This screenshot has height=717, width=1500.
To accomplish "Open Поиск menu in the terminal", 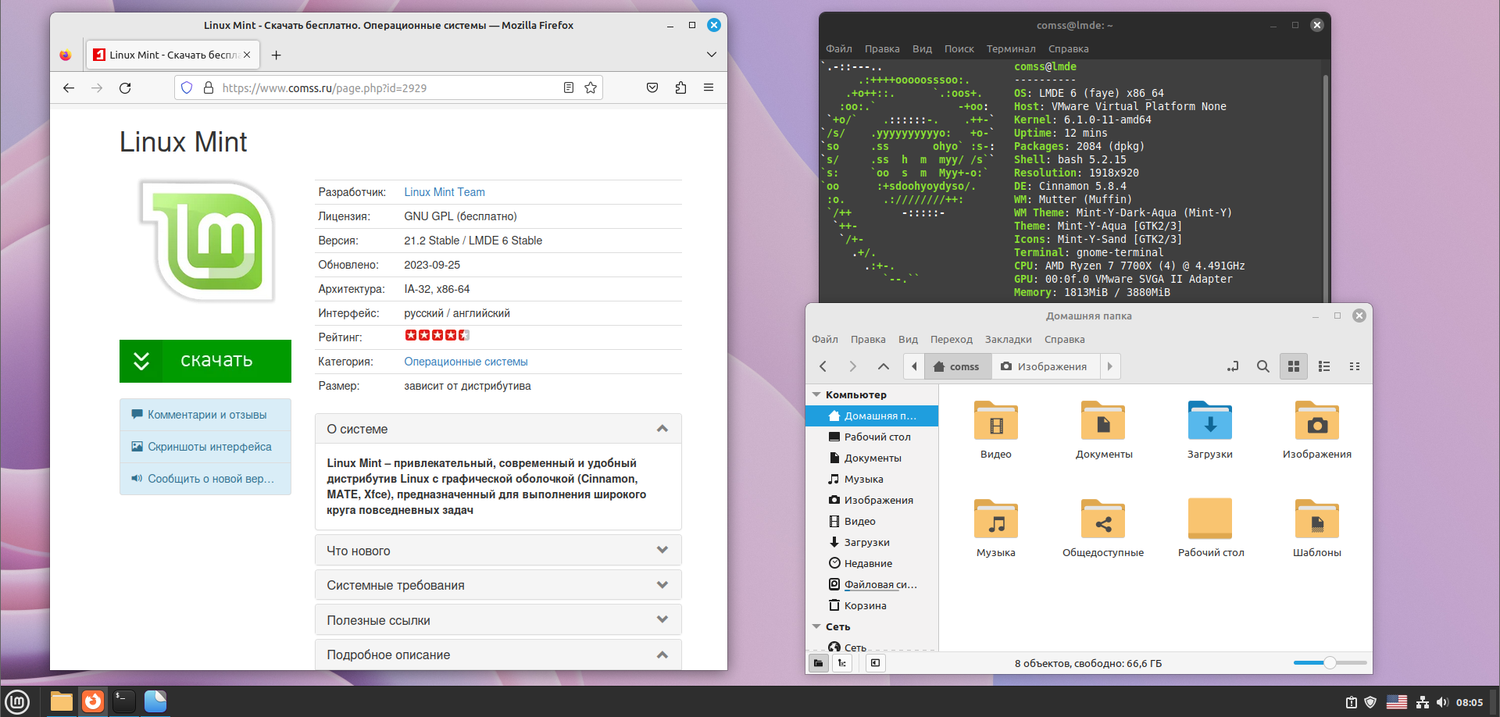I will click(959, 49).
